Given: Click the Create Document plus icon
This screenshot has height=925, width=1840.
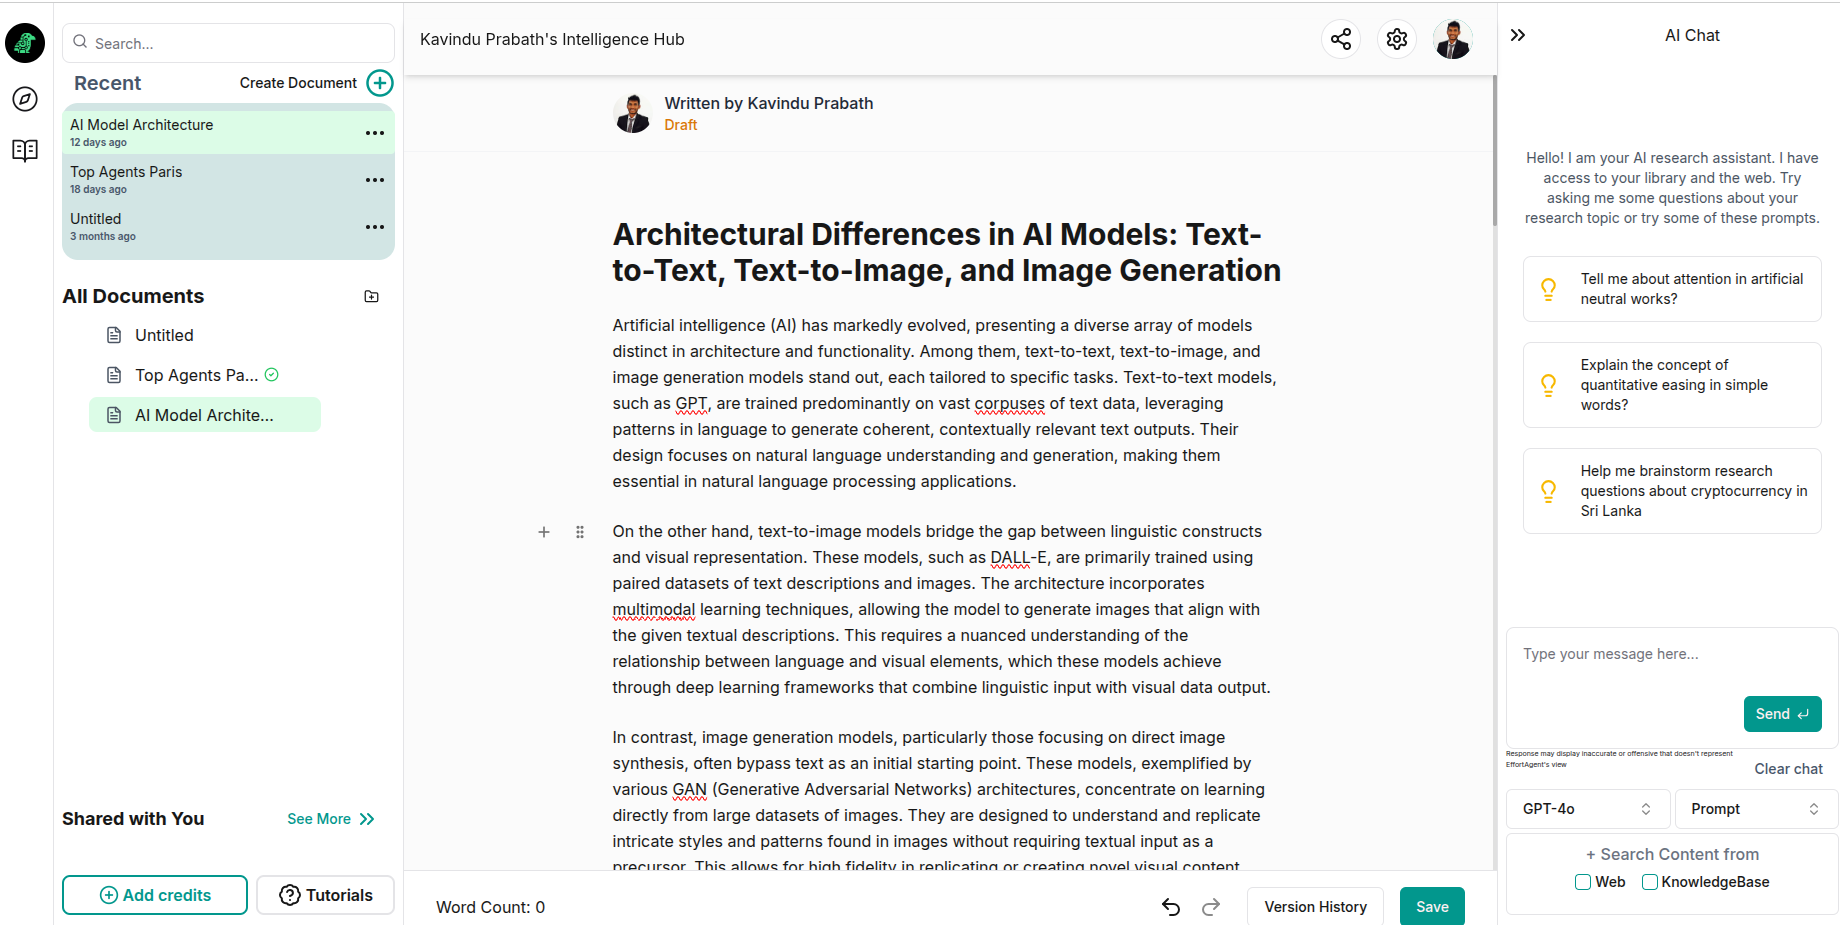Looking at the screenshot, I should pyautogui.click(x=380, y=83).
